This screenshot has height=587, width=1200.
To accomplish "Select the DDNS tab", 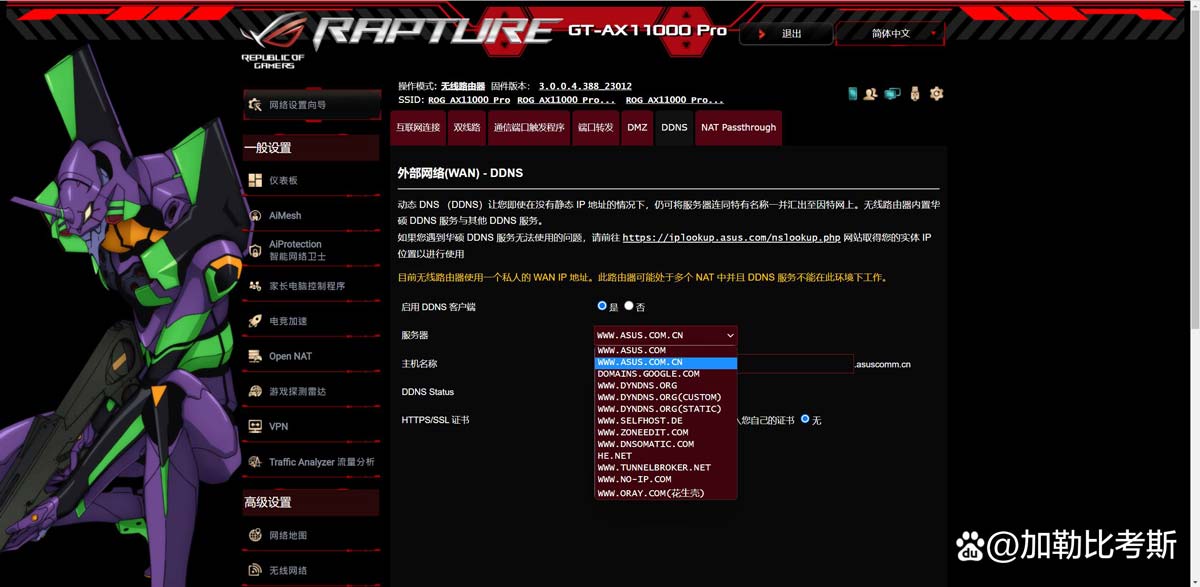I will click(x=674, y=128).
